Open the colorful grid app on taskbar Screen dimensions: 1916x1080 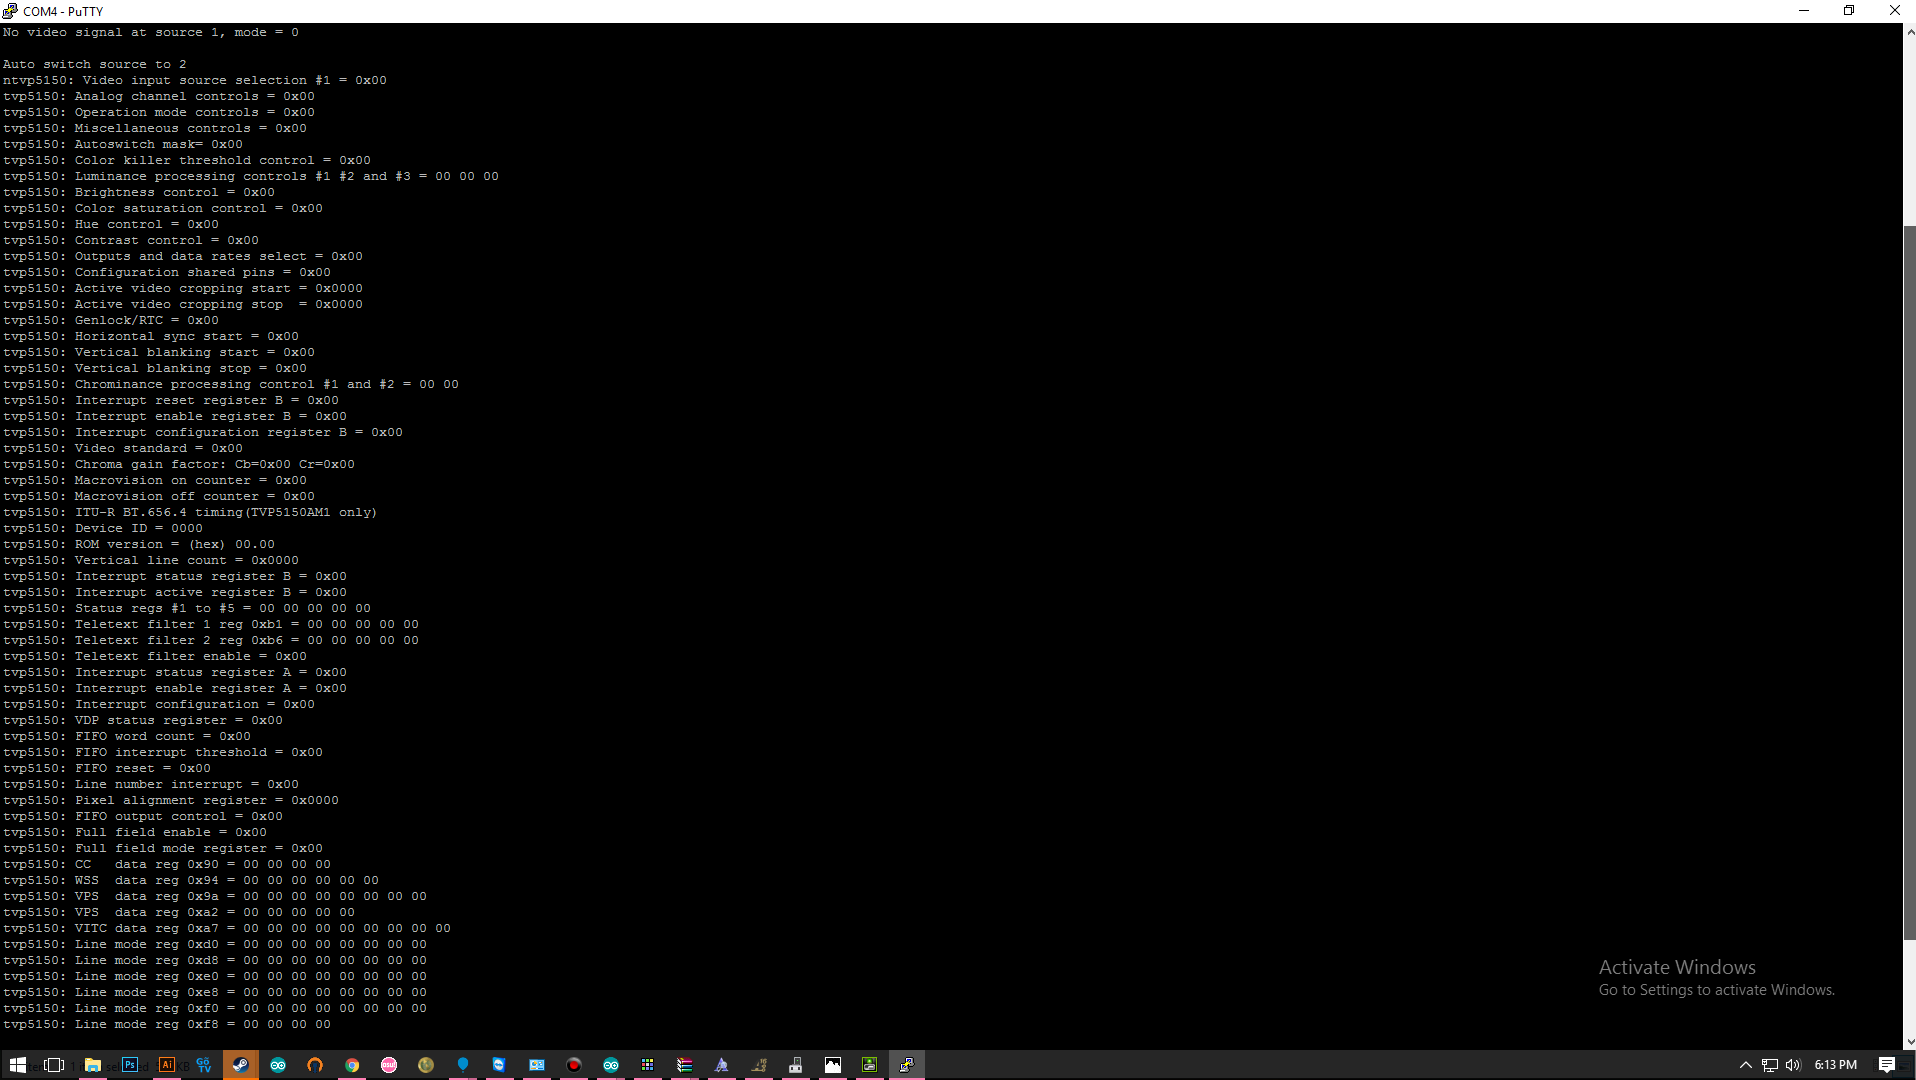point(648,1065)
